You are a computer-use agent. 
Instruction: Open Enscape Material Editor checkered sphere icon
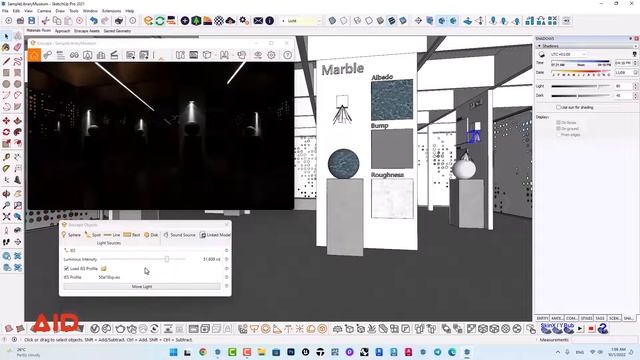[219, 20]
